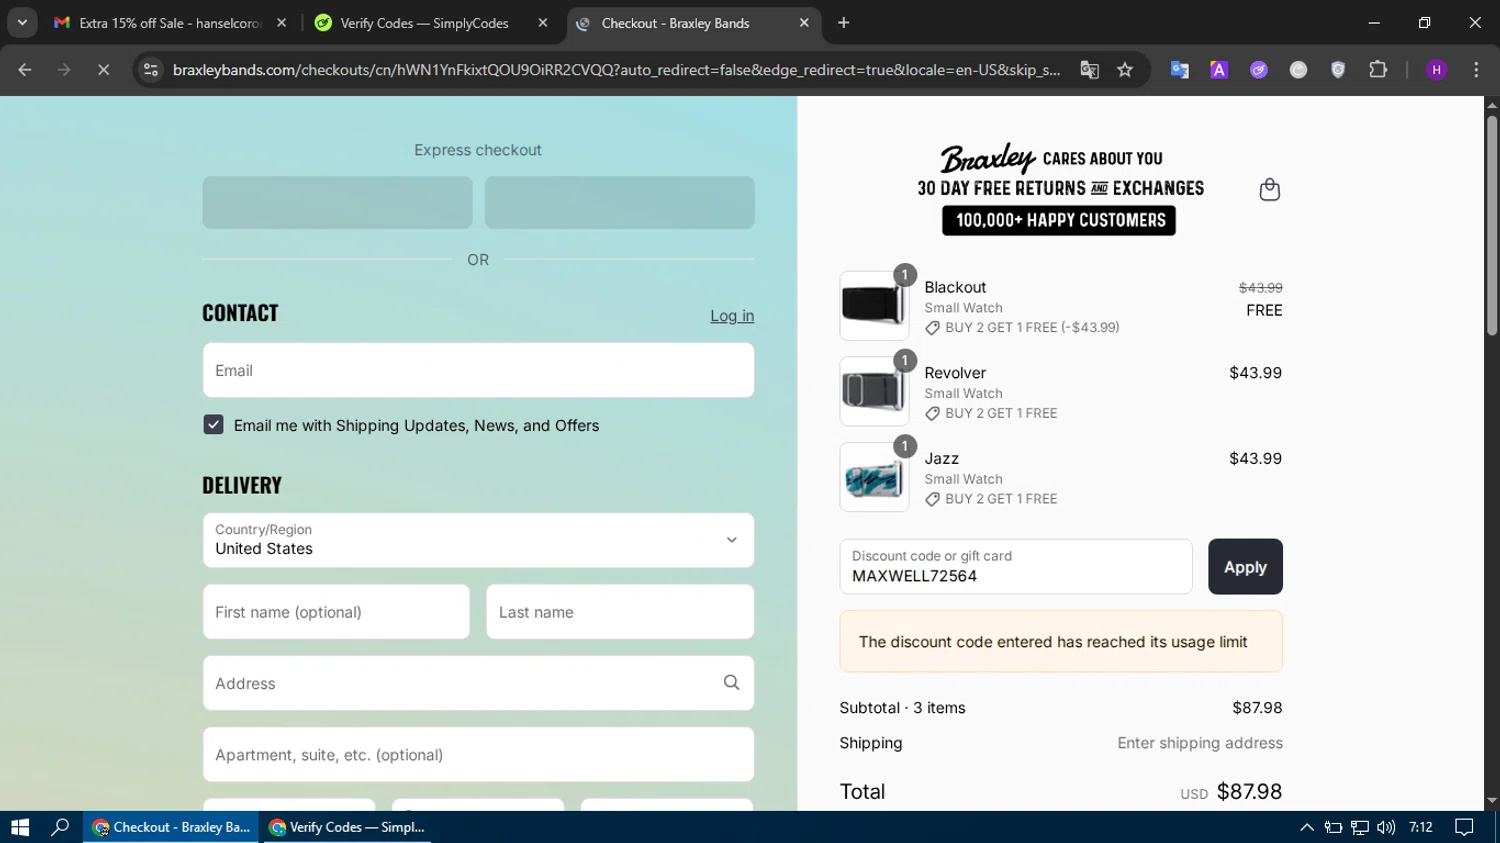Image resolution: width=1500 pixels, height=843 pixels.
Task: Click the Log in link
Action: pyautogui.click(x=732, y=316)
